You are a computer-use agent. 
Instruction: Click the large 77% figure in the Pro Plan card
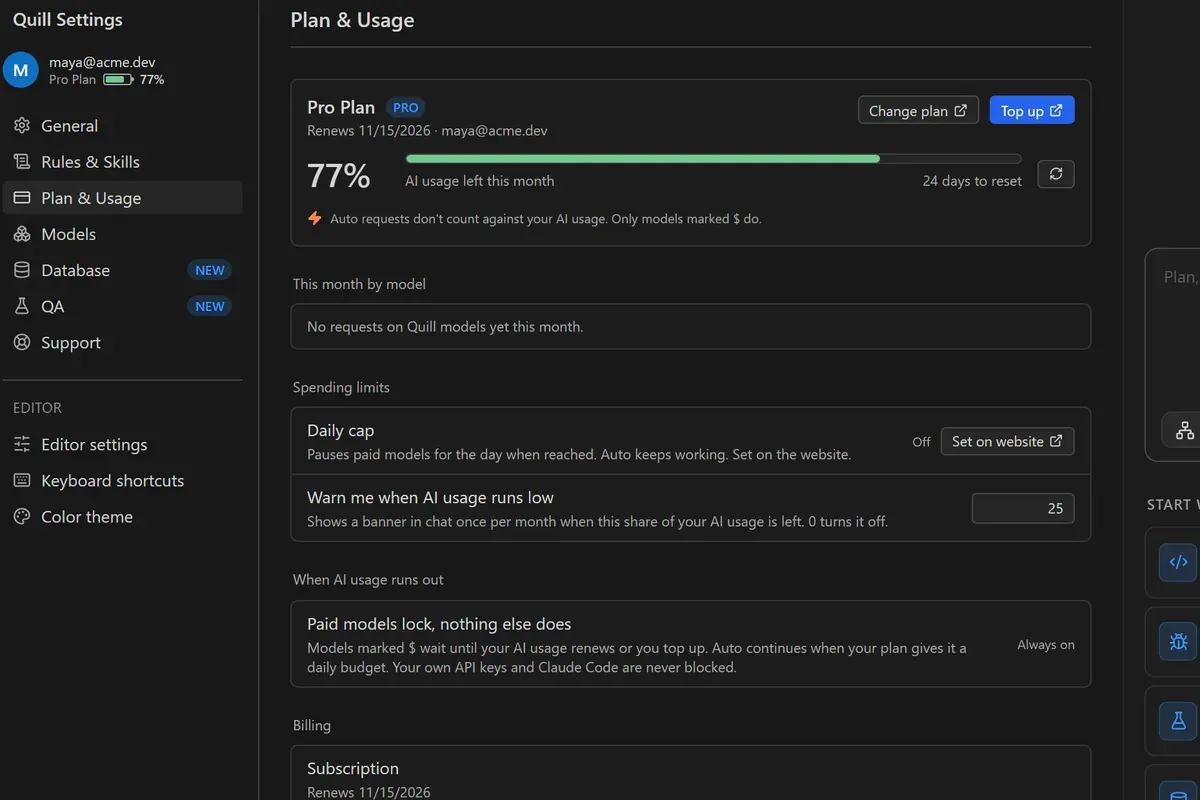(339, 176)
